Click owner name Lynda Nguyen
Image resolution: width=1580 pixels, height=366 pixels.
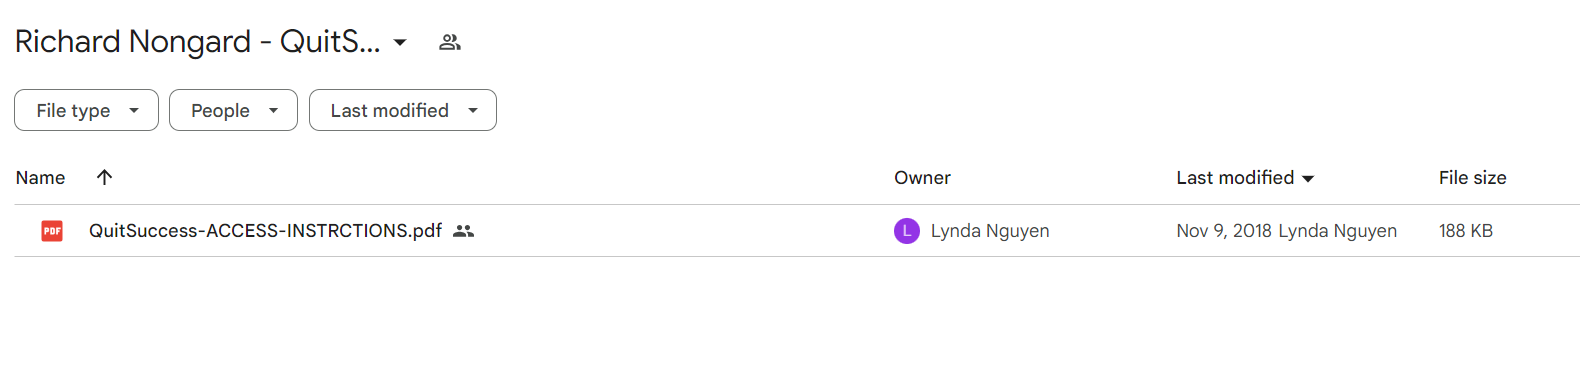tap(990, 231)
